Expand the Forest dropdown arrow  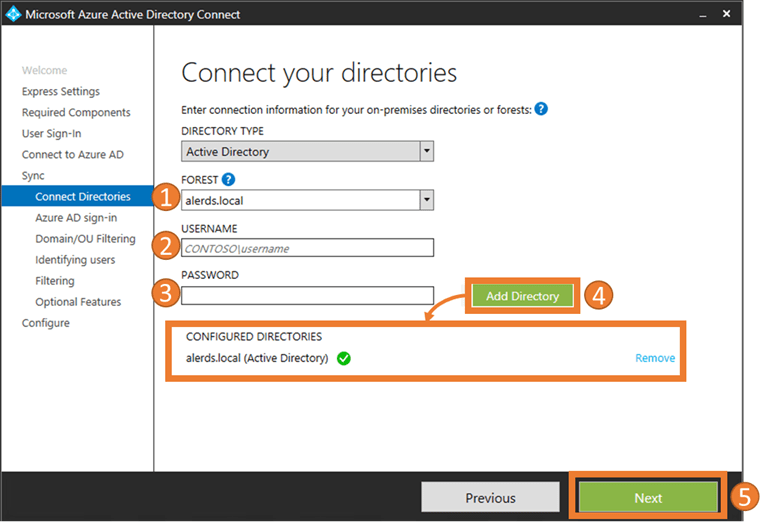[427, 200]
